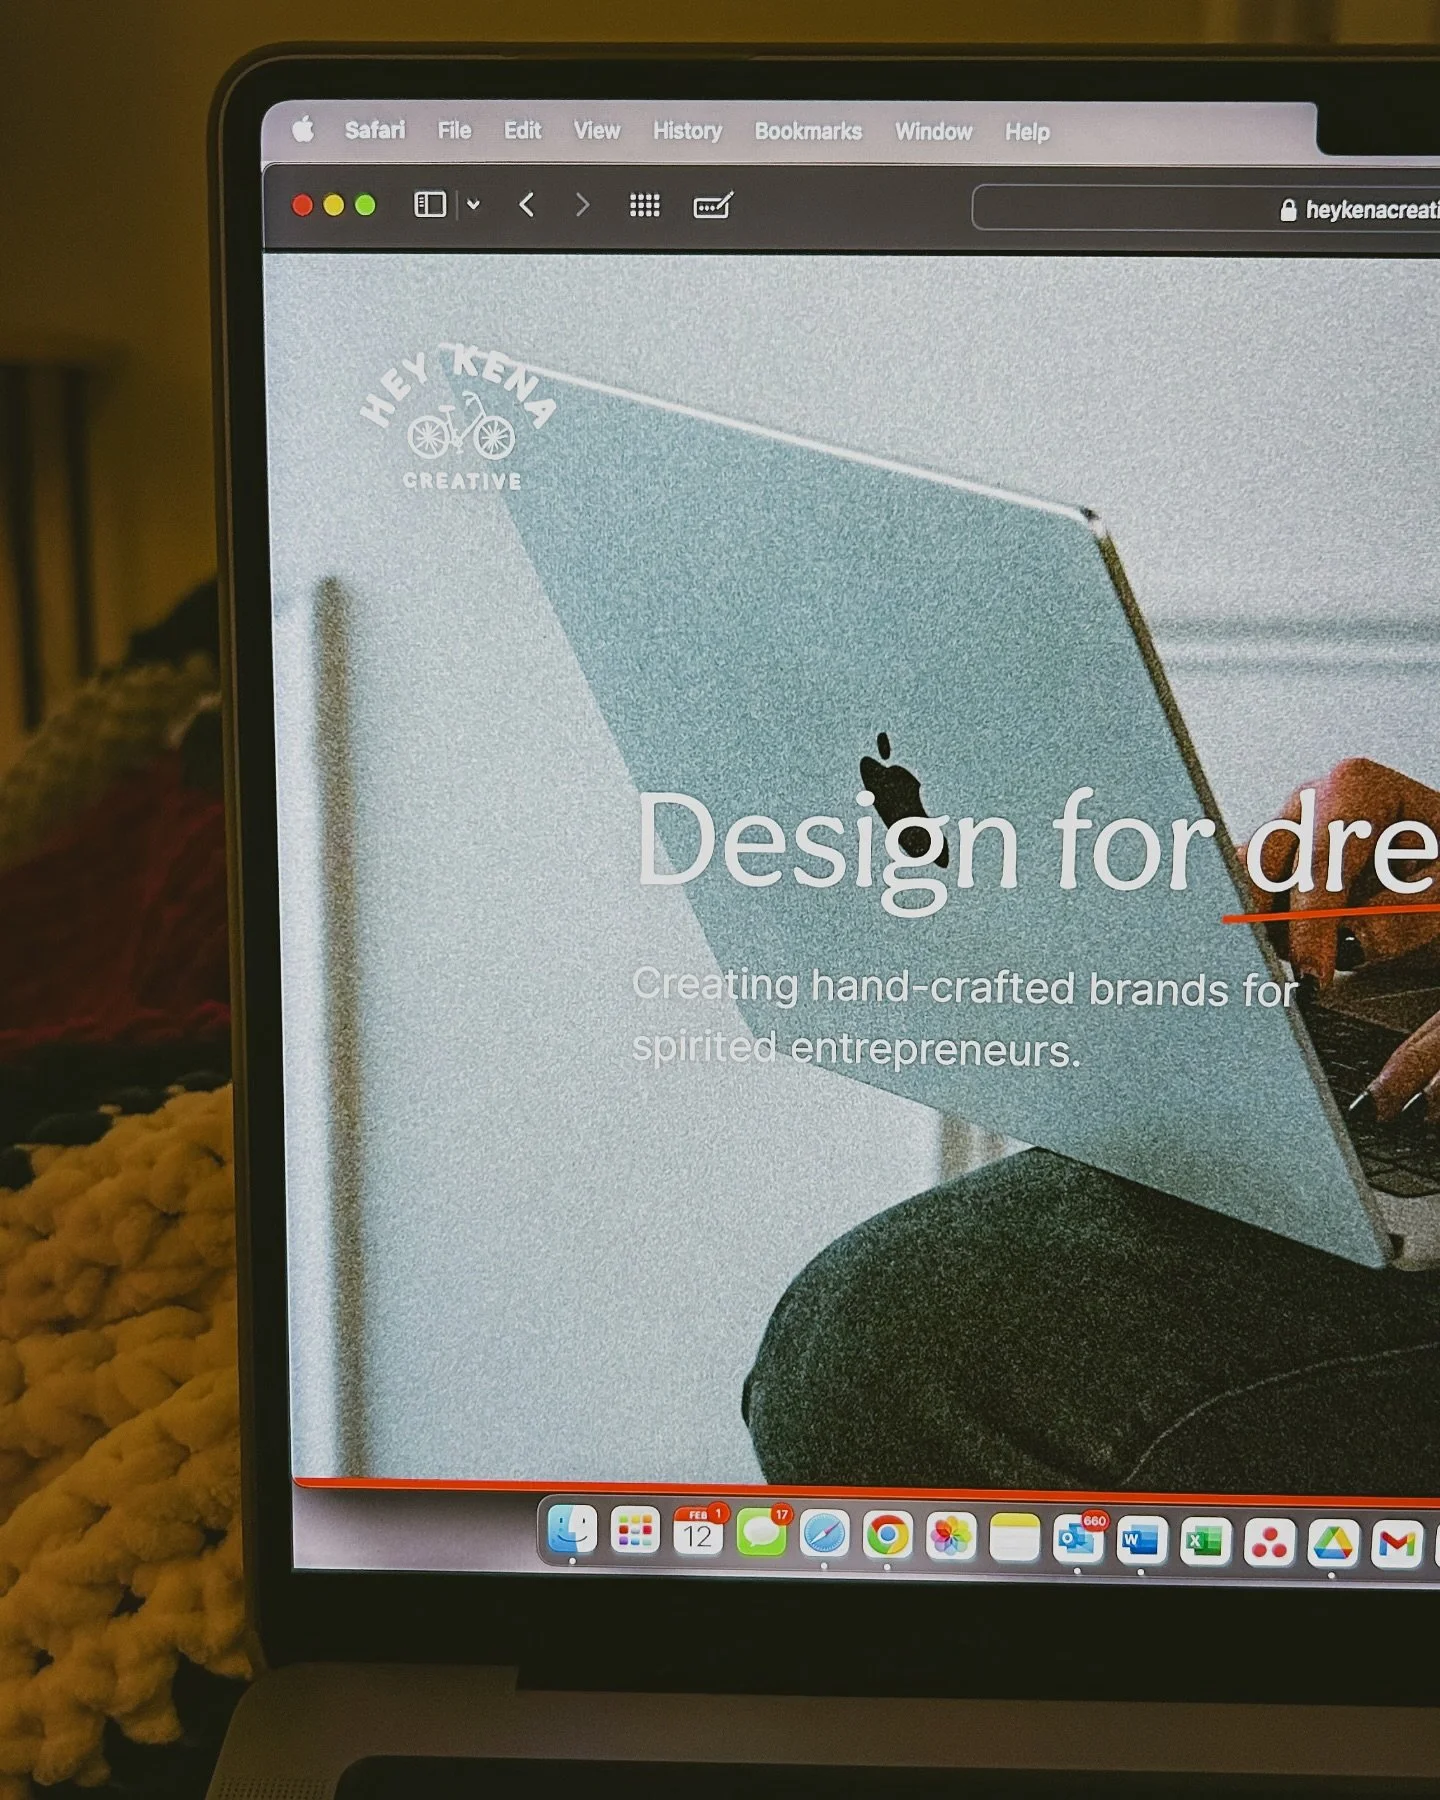Open Google Drive from the Dock
This screenshot has width=1440, height=1800.
pos(1333,1544)
